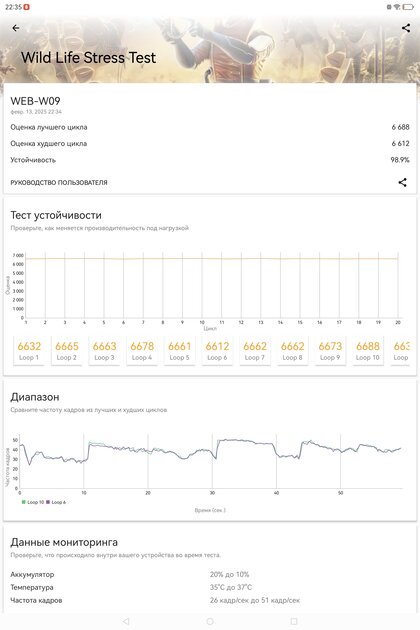The width and height of the screenshot is (420, 630).
Task: Toggle Loop 6 purple legend entry
Action: 56,502
